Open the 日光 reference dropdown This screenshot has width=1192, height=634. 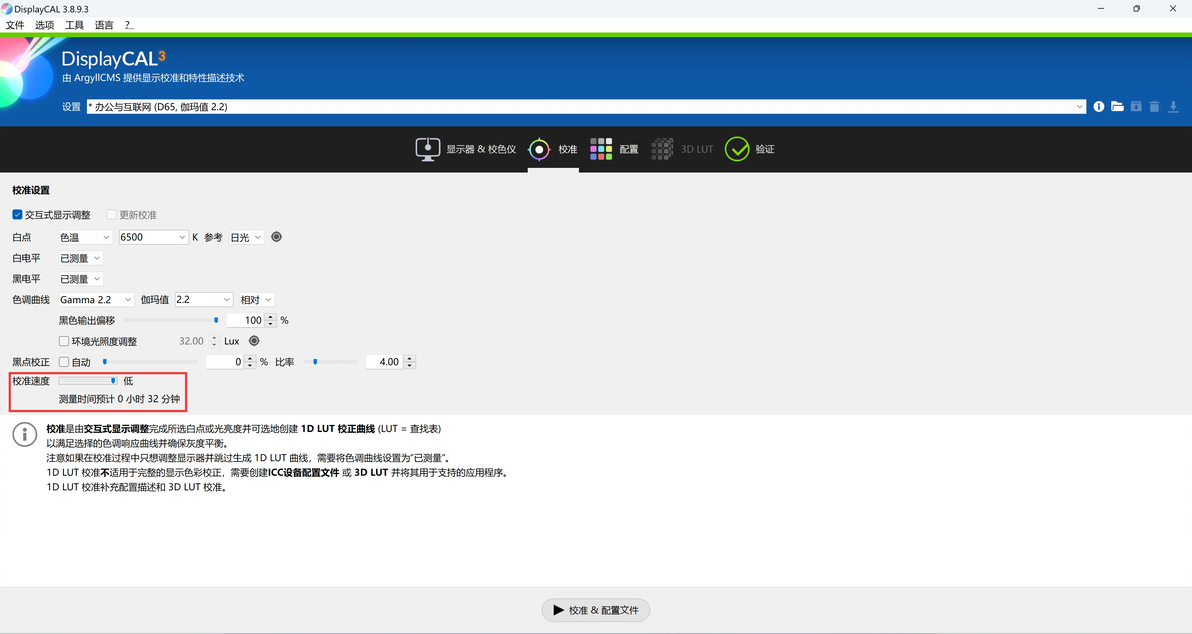(246, 237)
